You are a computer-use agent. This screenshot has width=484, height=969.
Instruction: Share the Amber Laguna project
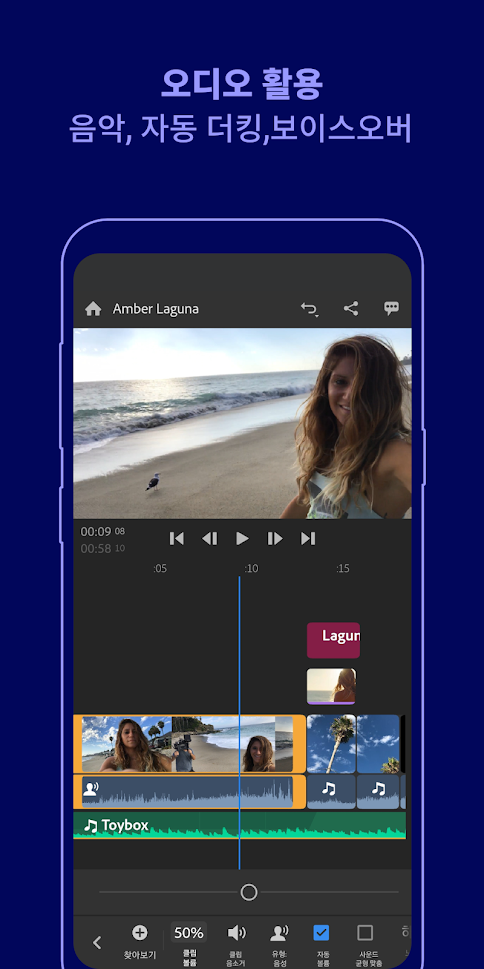point(351,308)
